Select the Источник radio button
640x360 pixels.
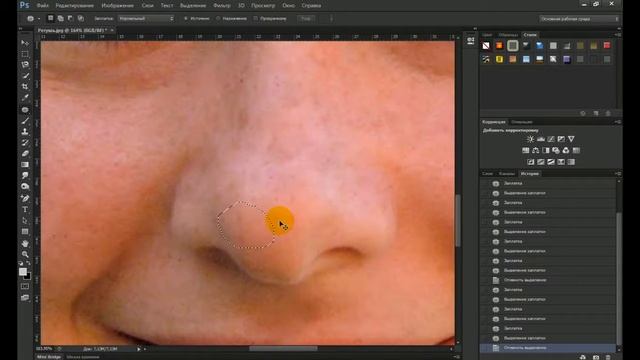(186, 18)
